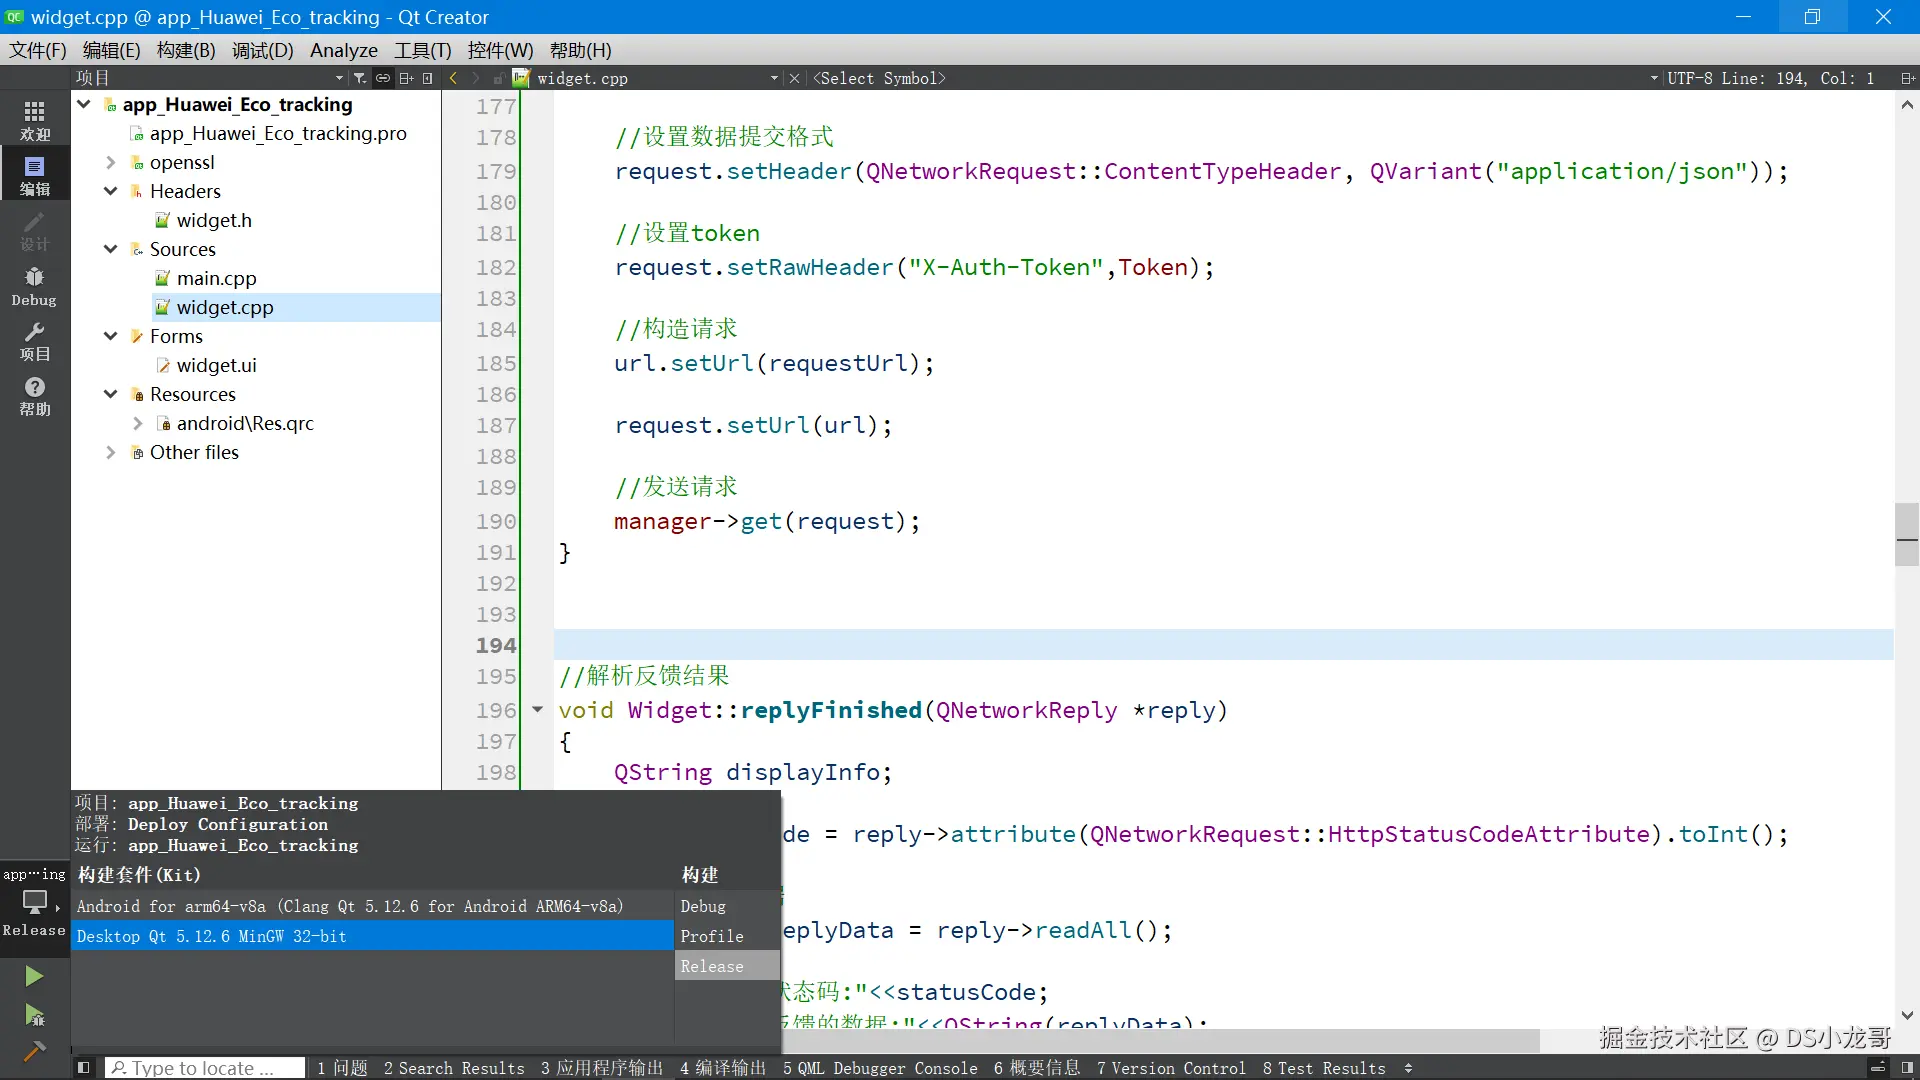Collapse the Sources folder in the tree
This screenshot has width=1920, height=1080.
click(111, 249)
